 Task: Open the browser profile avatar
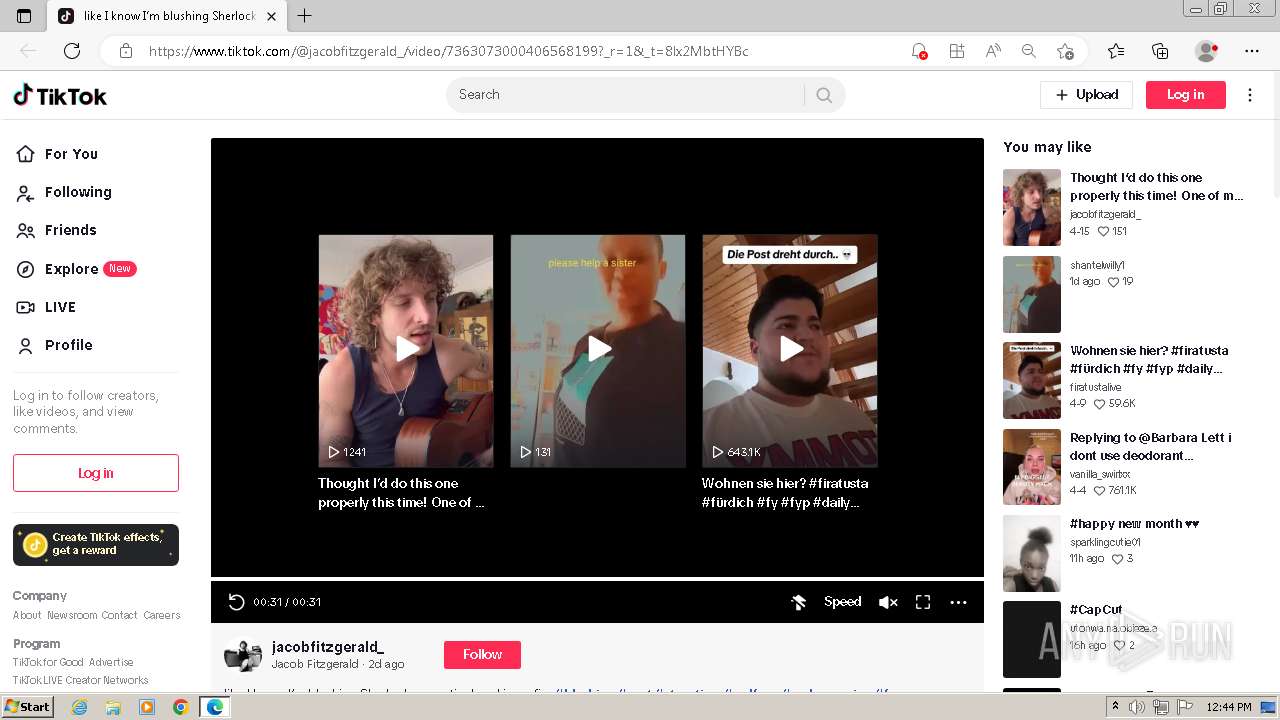coord(1207,51)
